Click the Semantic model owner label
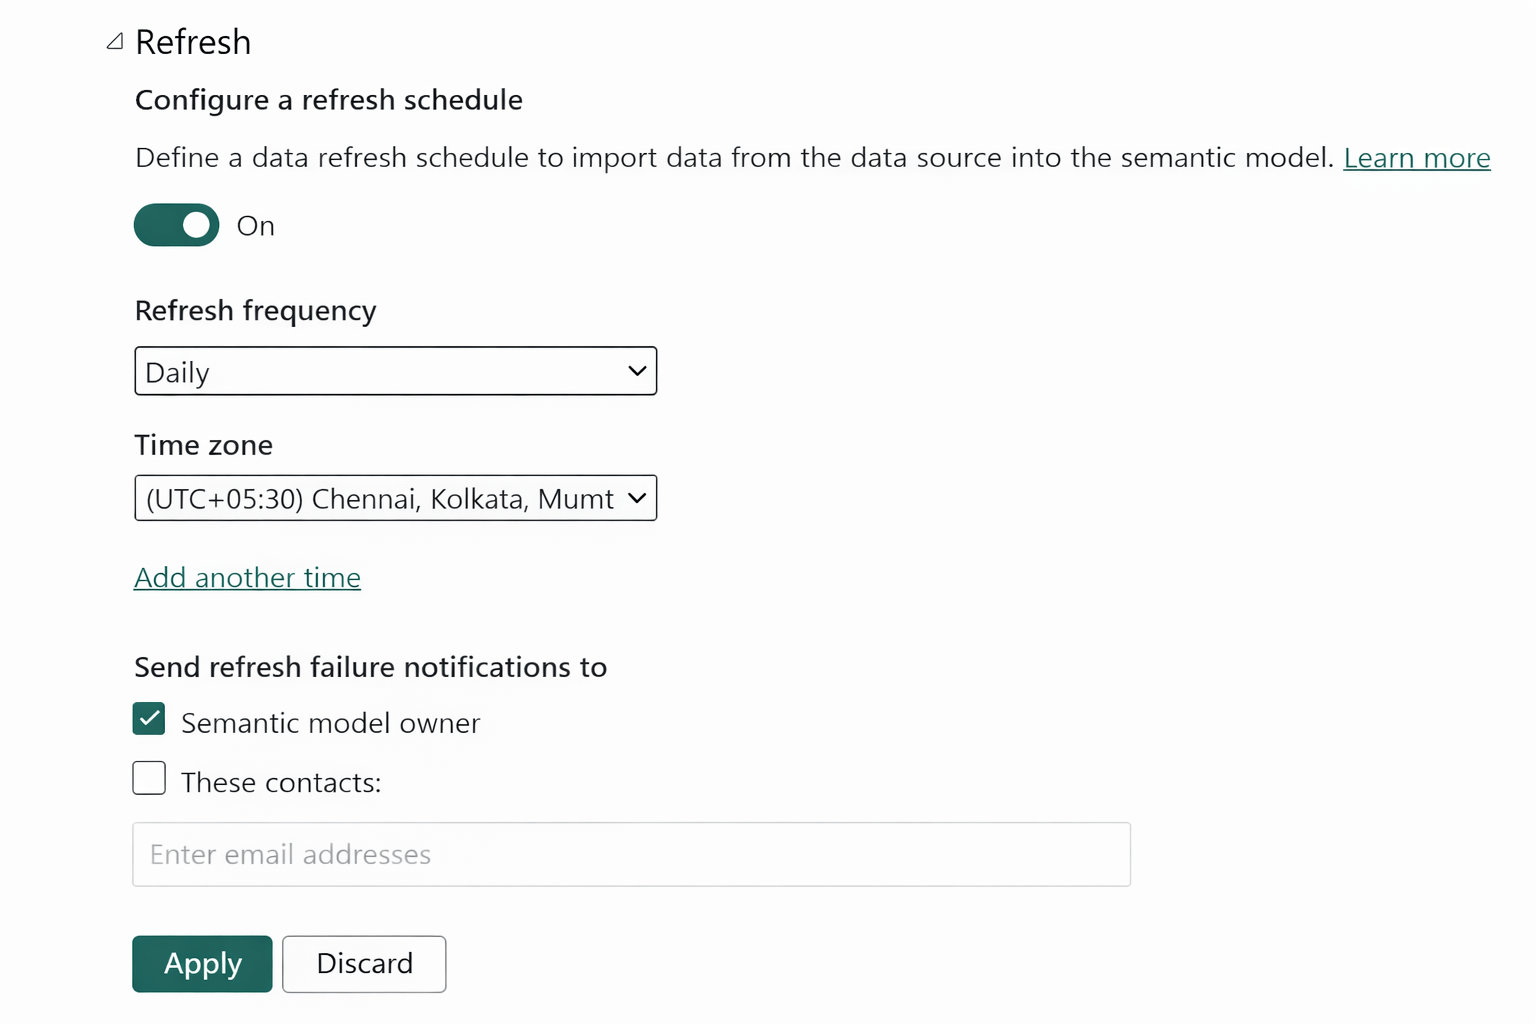 [x=331, y=723]
